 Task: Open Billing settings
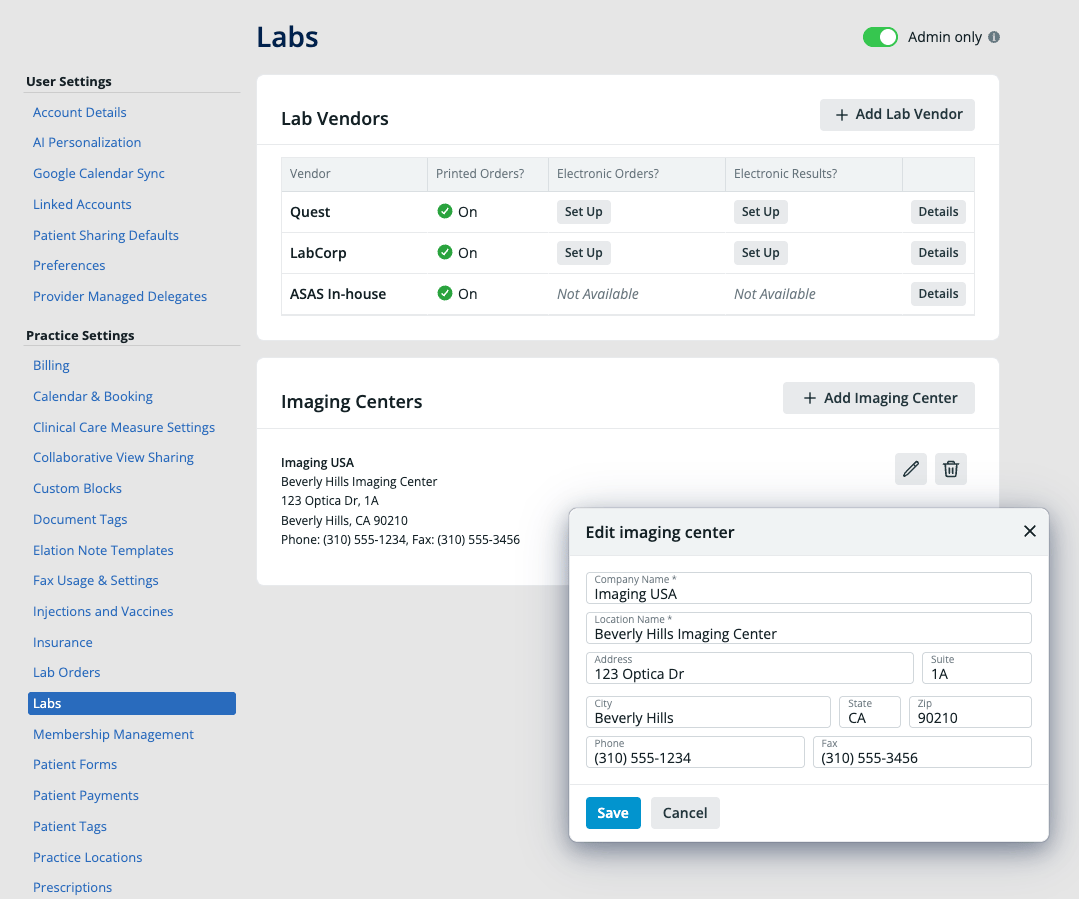[51, 366]
